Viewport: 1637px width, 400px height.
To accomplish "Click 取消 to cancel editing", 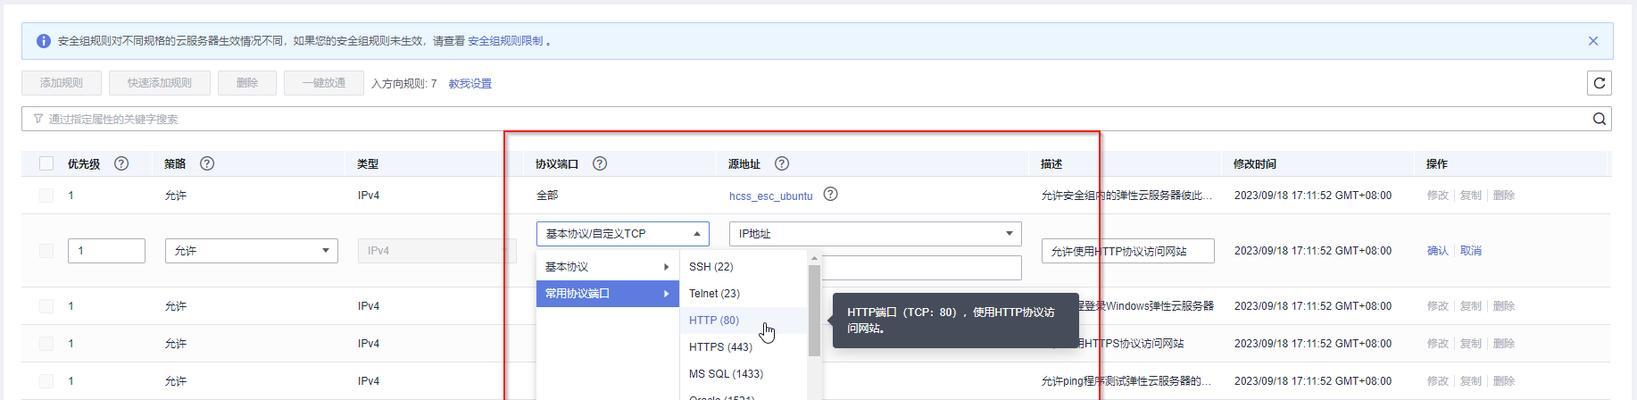I will point(1470,251).
